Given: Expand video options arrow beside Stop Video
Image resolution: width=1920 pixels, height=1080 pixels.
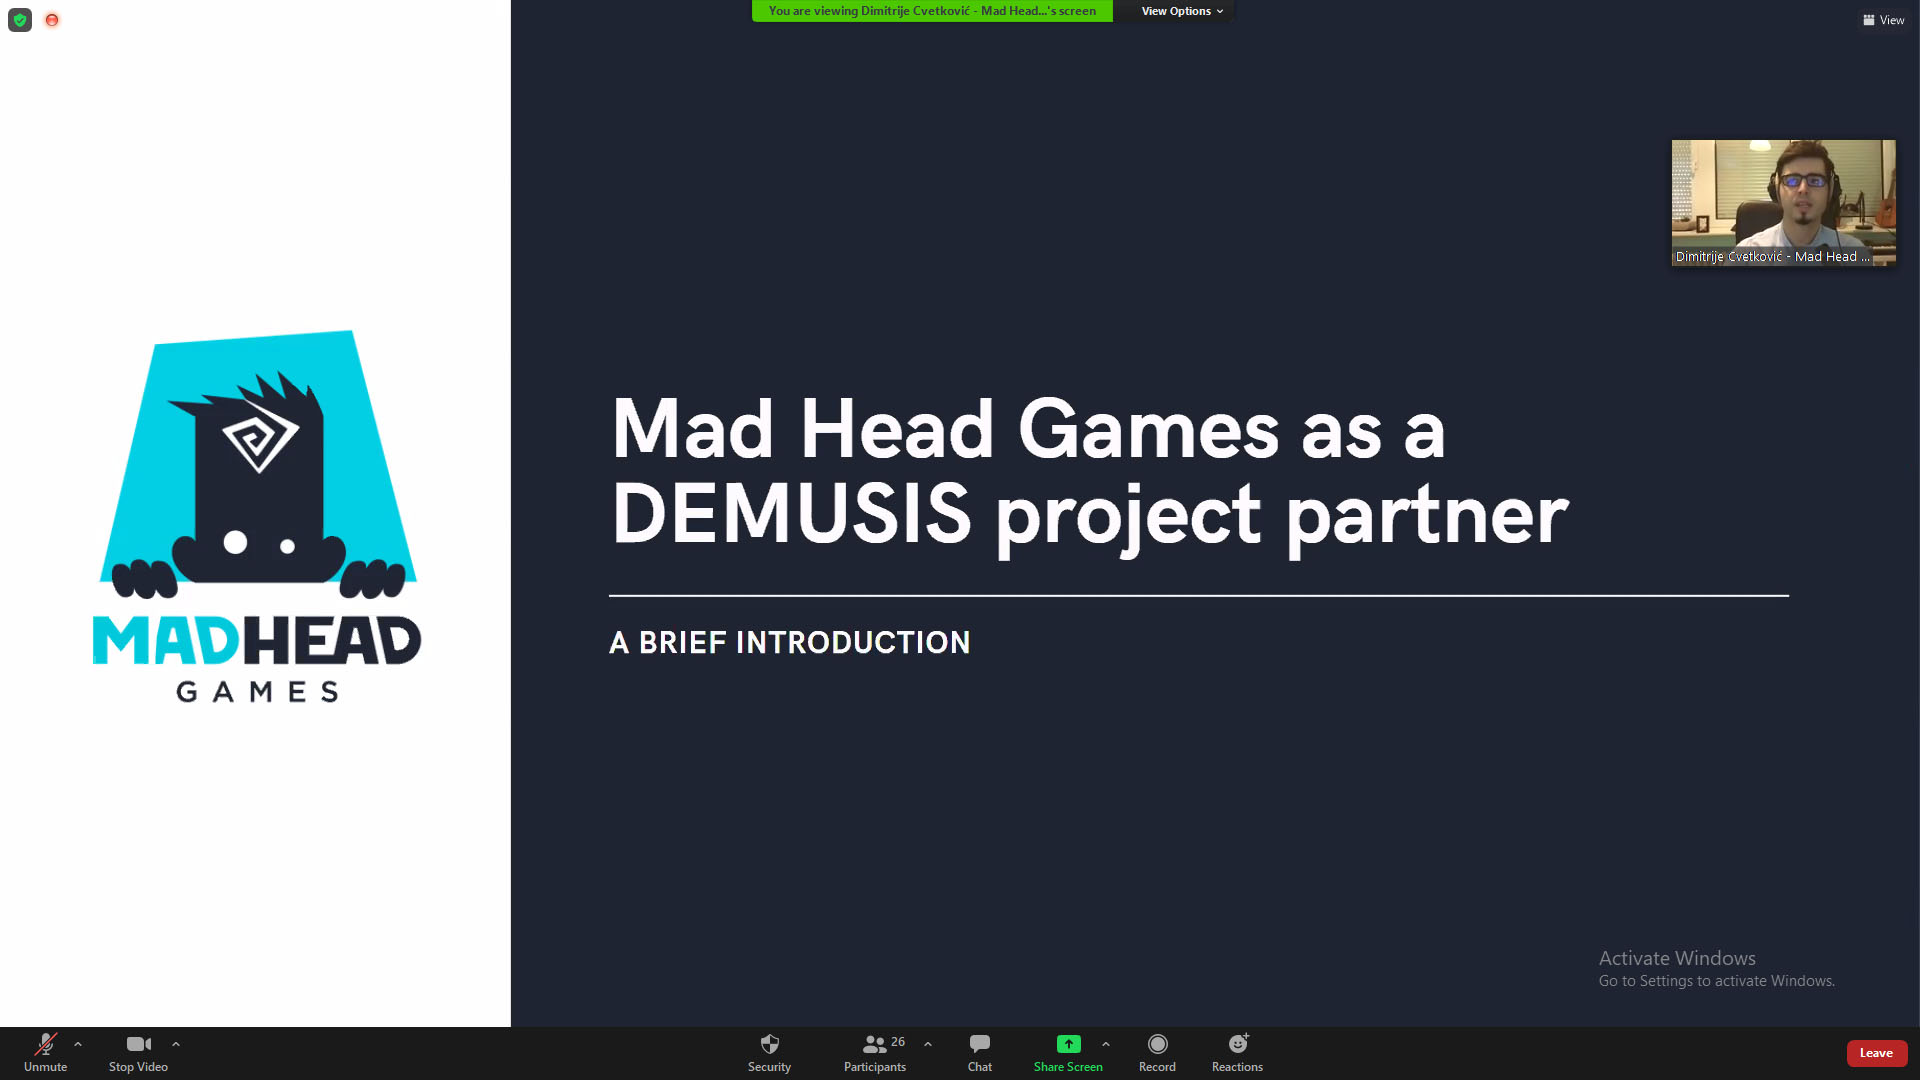Looking at the screenshot, I should click(x=176, y=1044).
